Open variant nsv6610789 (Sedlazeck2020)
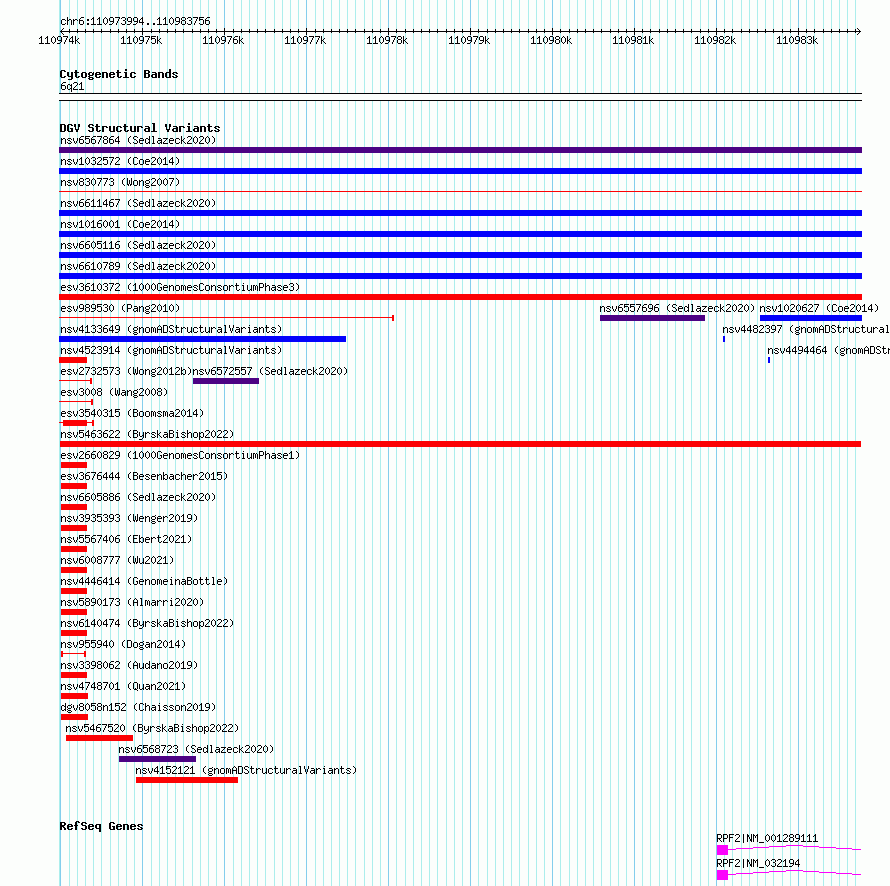 [138, 266]
